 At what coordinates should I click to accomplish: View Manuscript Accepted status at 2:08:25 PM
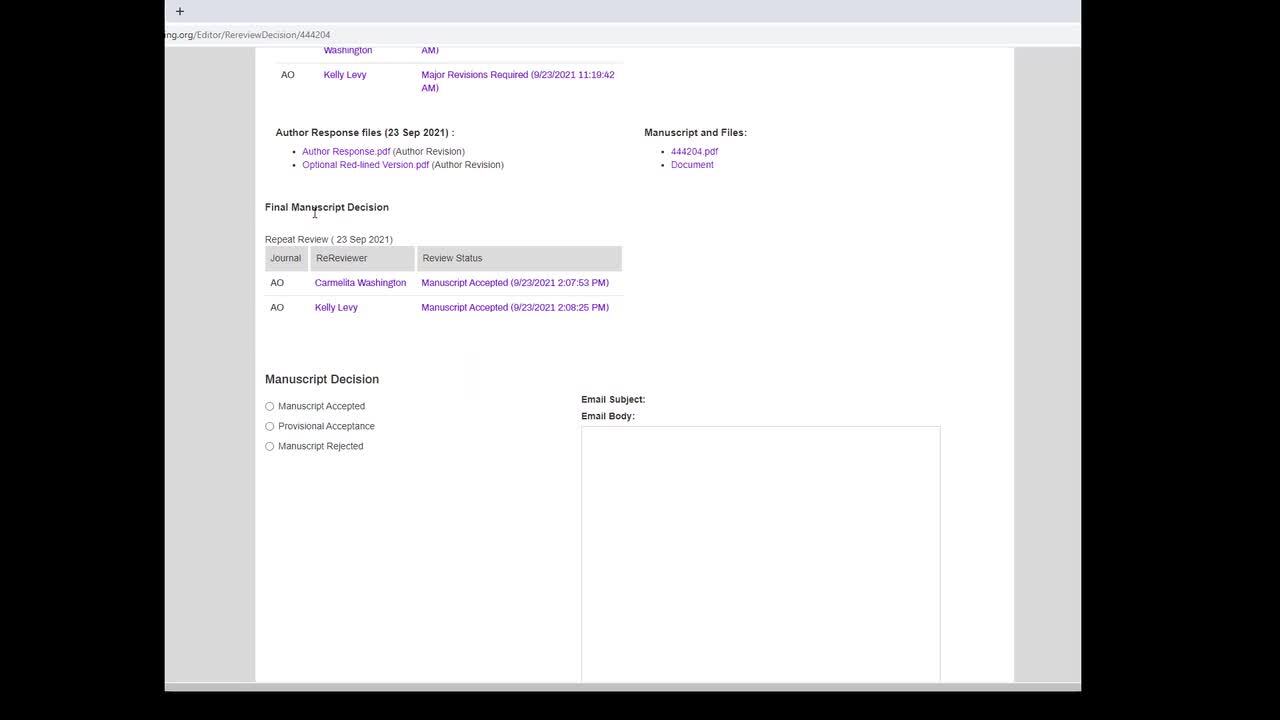tap(515, 308)
